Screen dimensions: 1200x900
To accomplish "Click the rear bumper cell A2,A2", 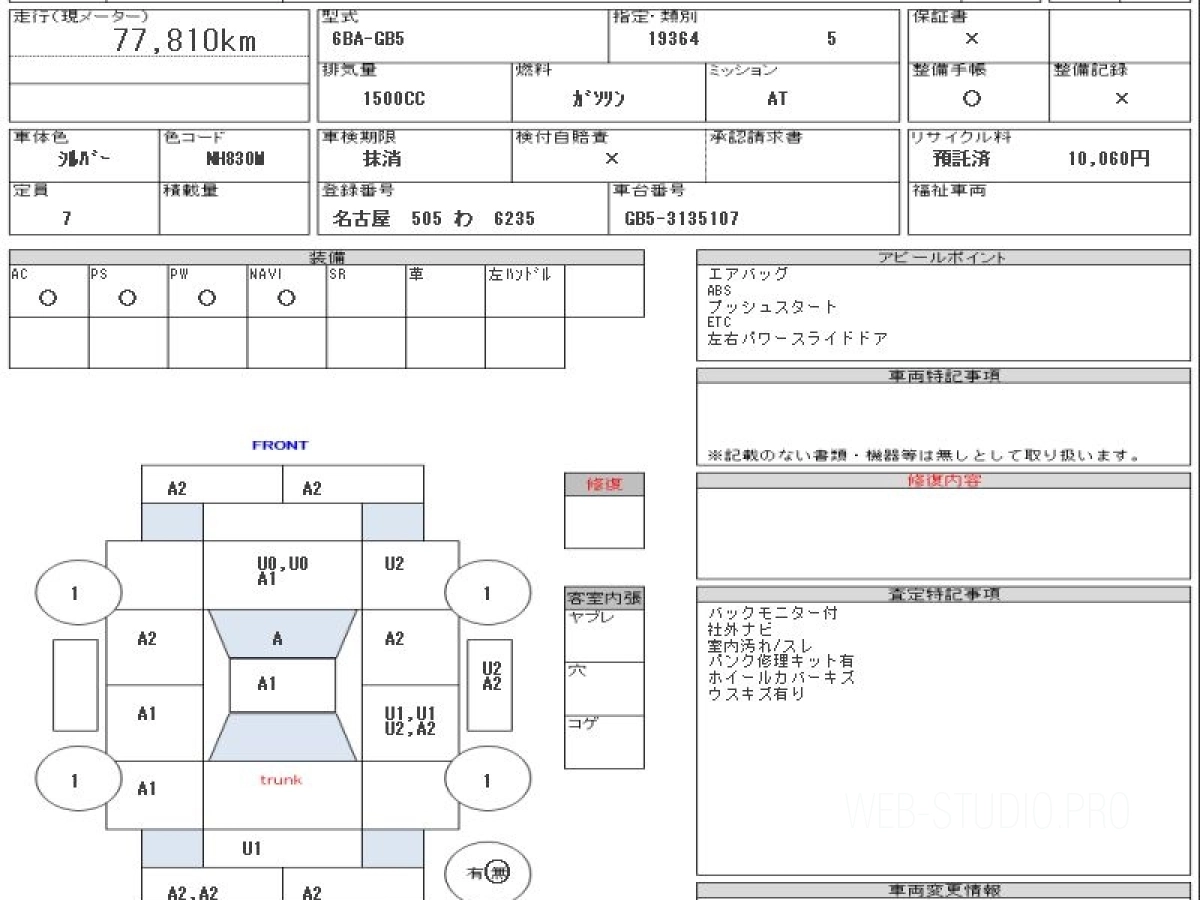I will tap(212, 885).
